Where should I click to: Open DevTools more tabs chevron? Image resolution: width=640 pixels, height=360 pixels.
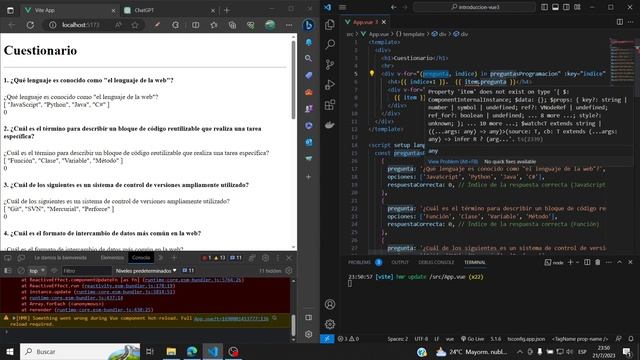[x=161, y=258]
